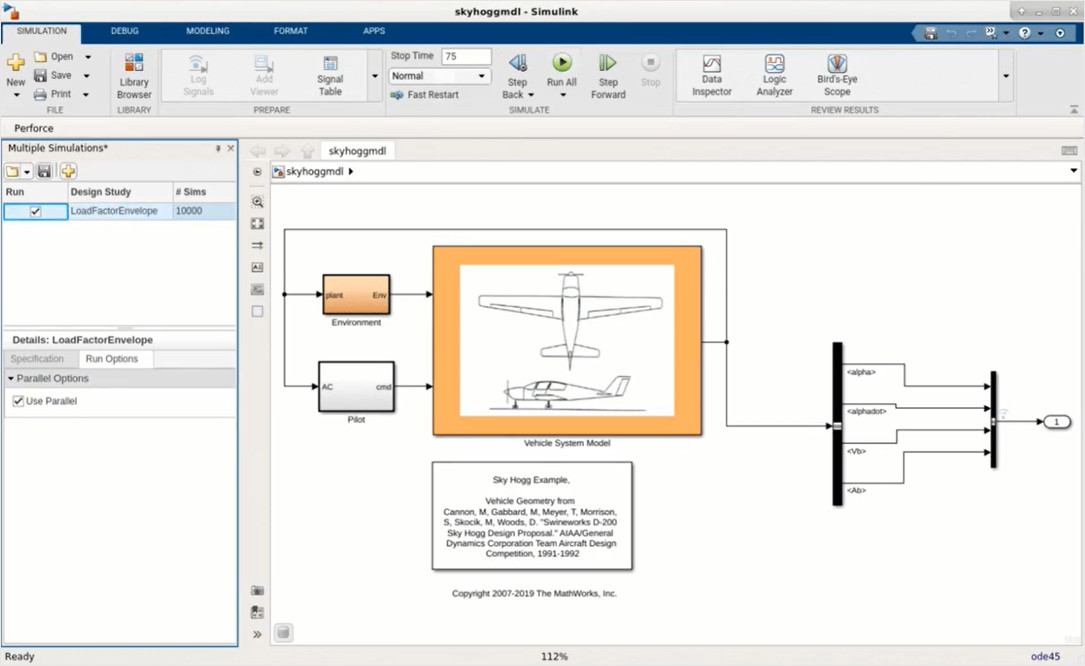The image size is (1085, 666).
Task: Switch to the Modeling ribbon tab
Action: tap(207, 31)
